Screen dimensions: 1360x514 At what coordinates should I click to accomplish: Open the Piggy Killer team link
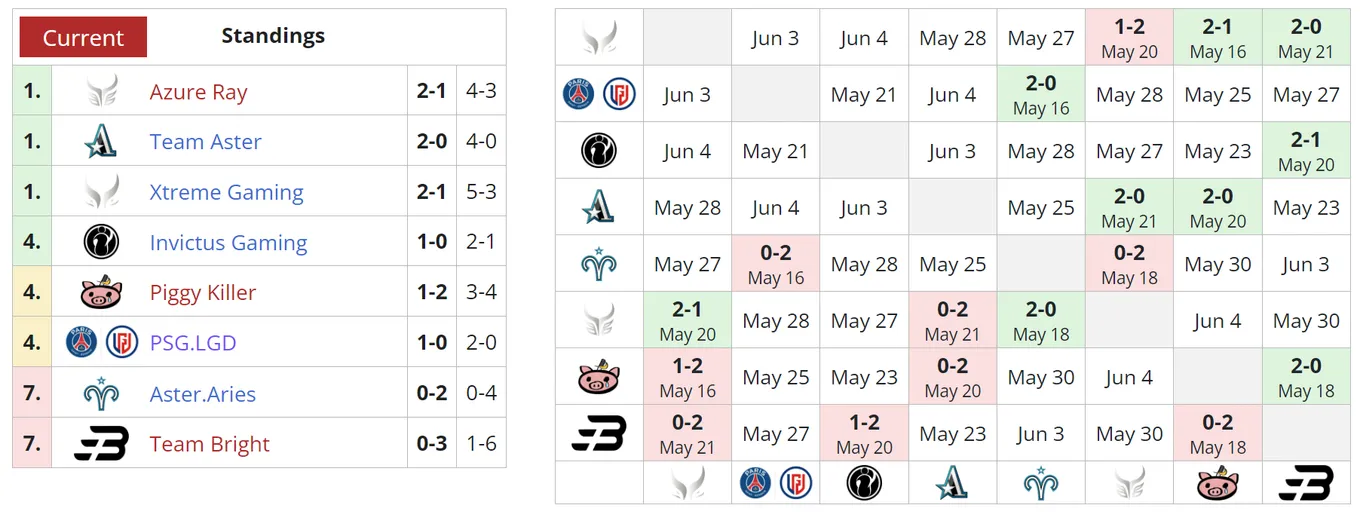pos(203,293)
